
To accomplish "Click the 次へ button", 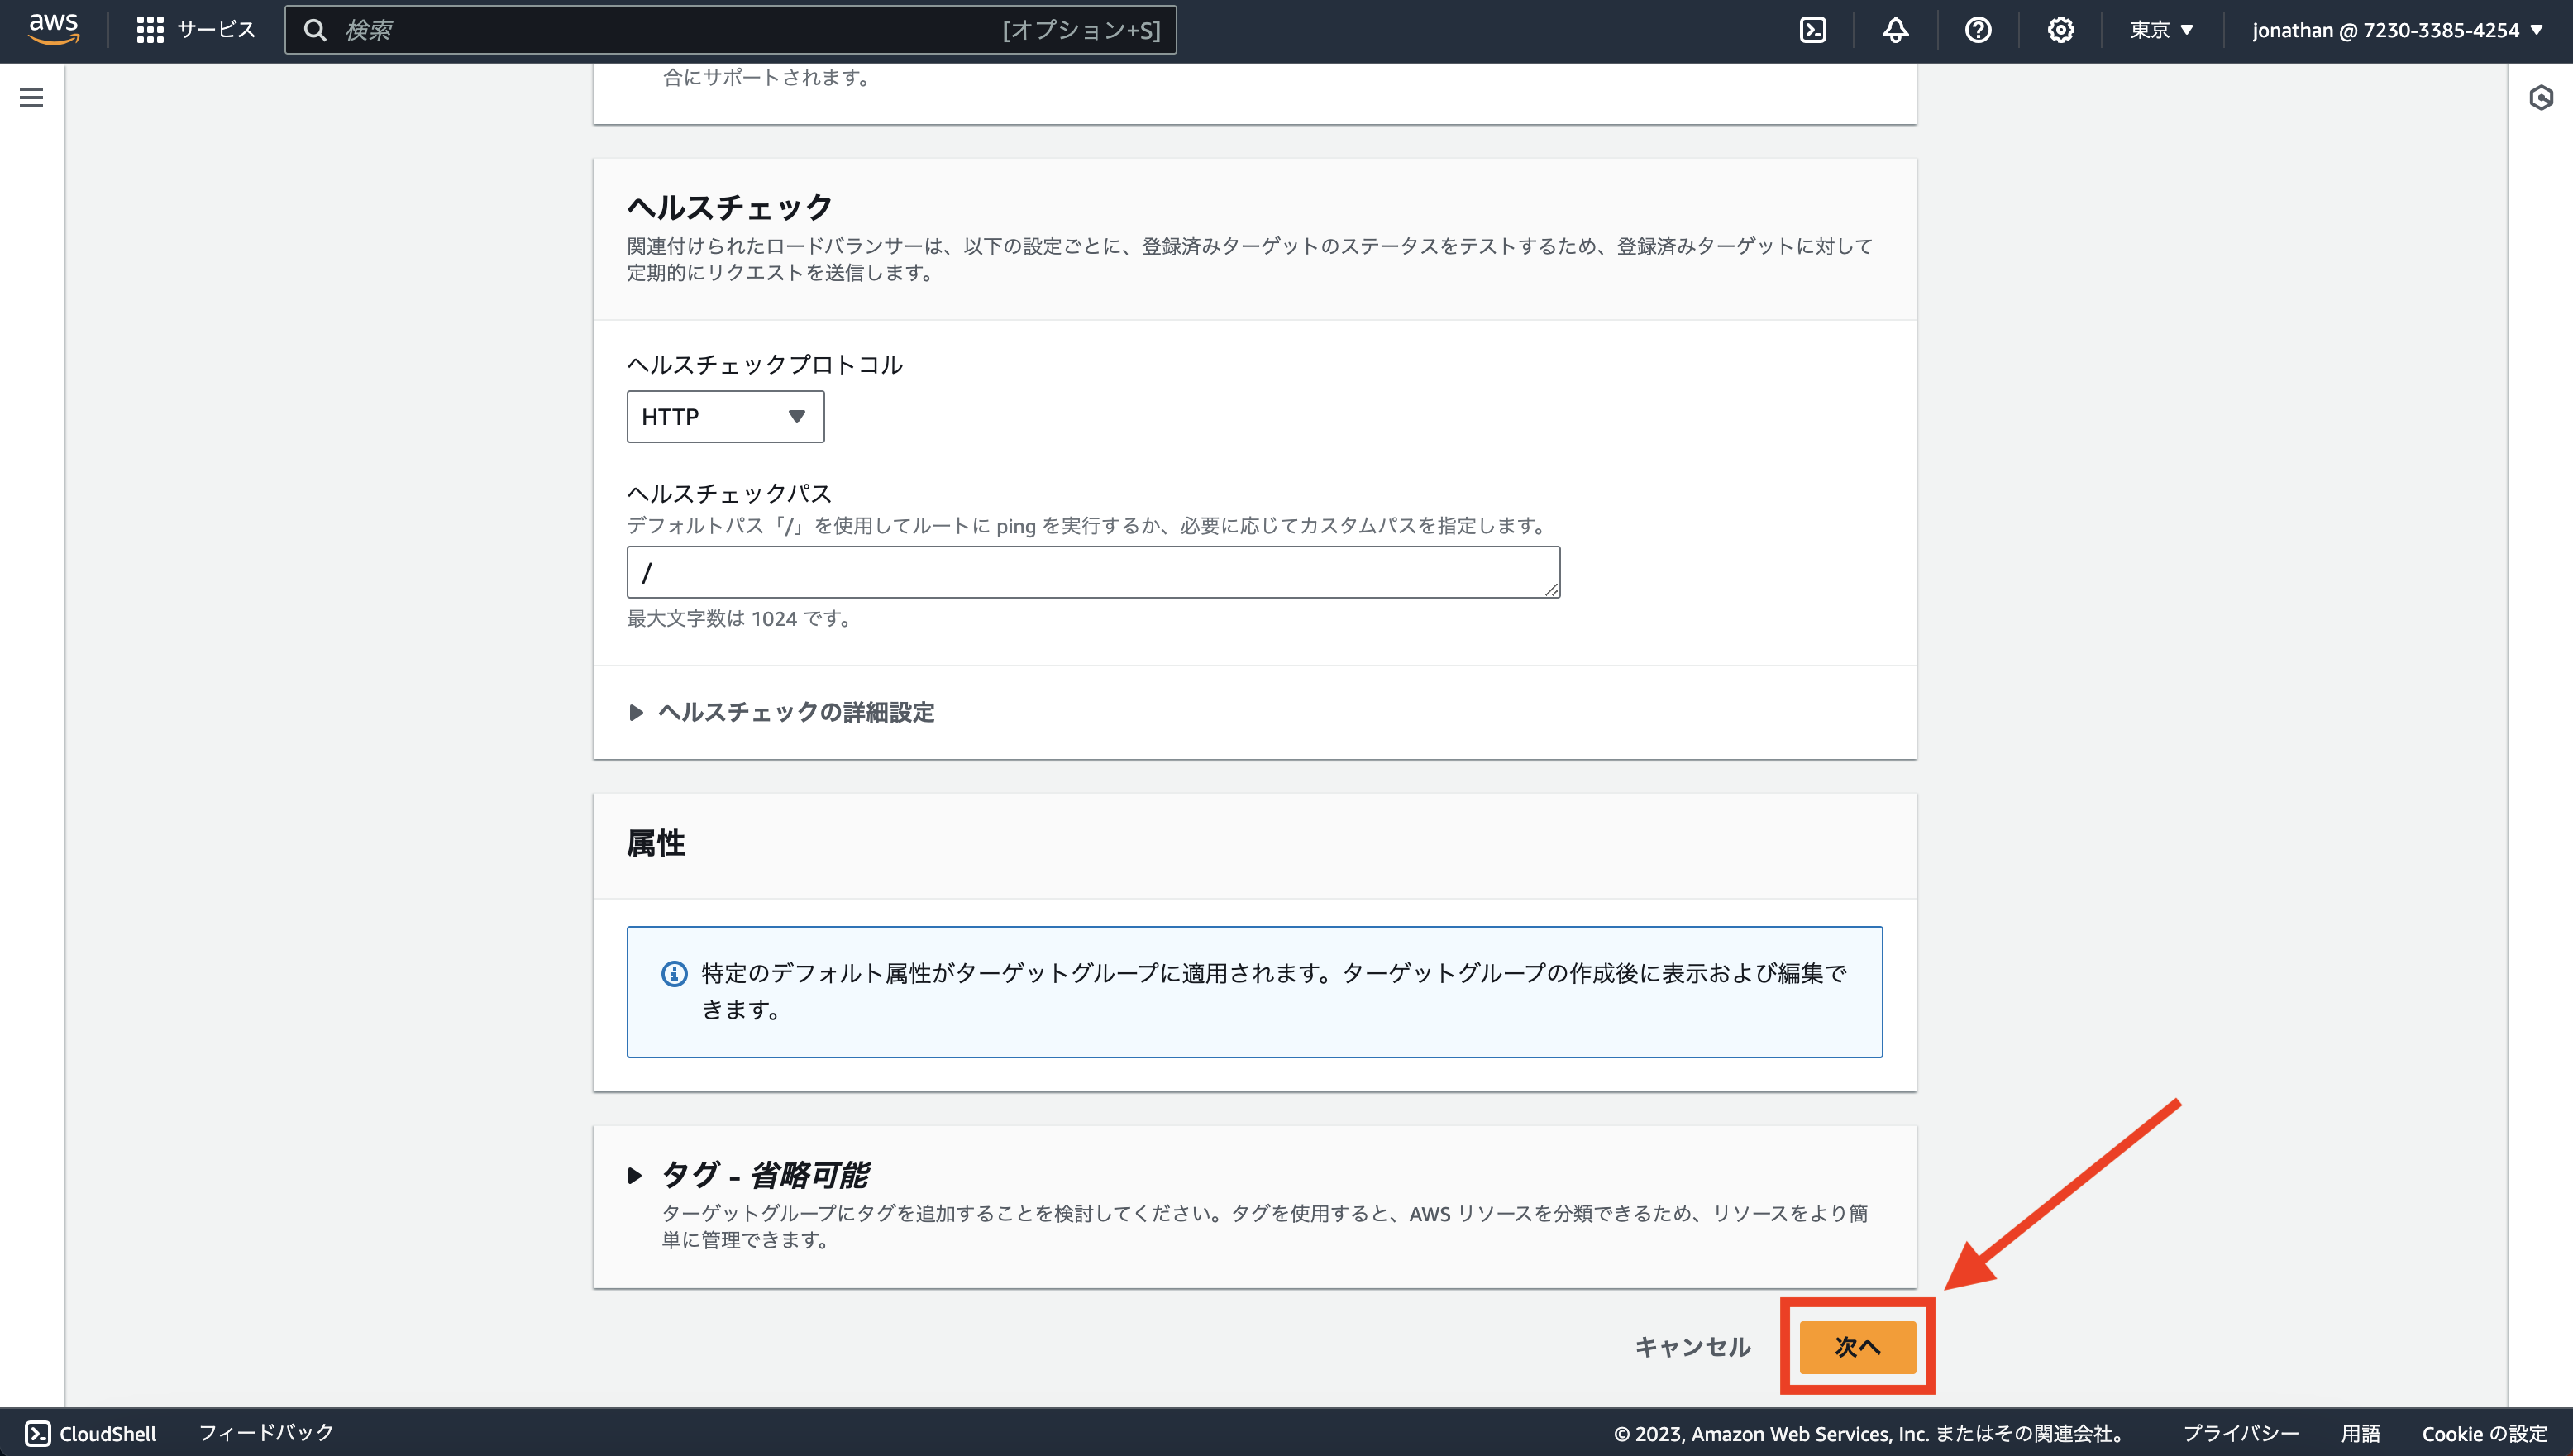I will tap(1857, 1346).
